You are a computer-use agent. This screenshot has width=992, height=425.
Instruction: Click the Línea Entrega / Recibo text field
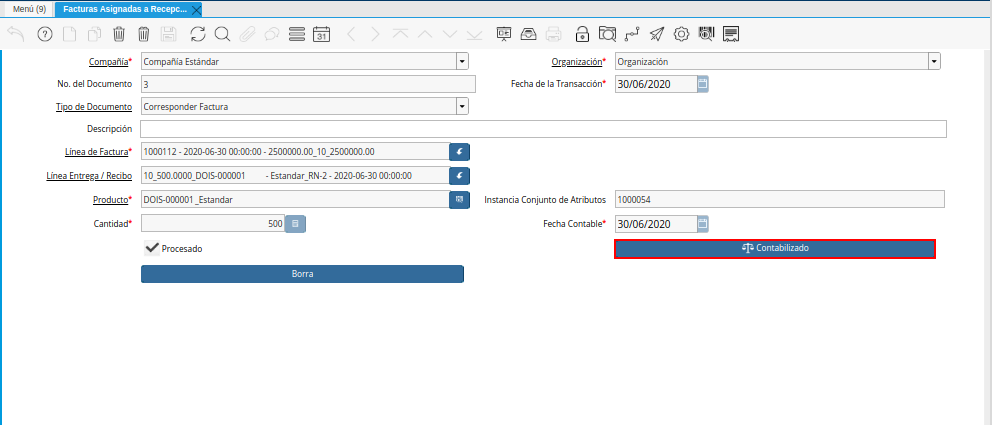click(295, 175)
